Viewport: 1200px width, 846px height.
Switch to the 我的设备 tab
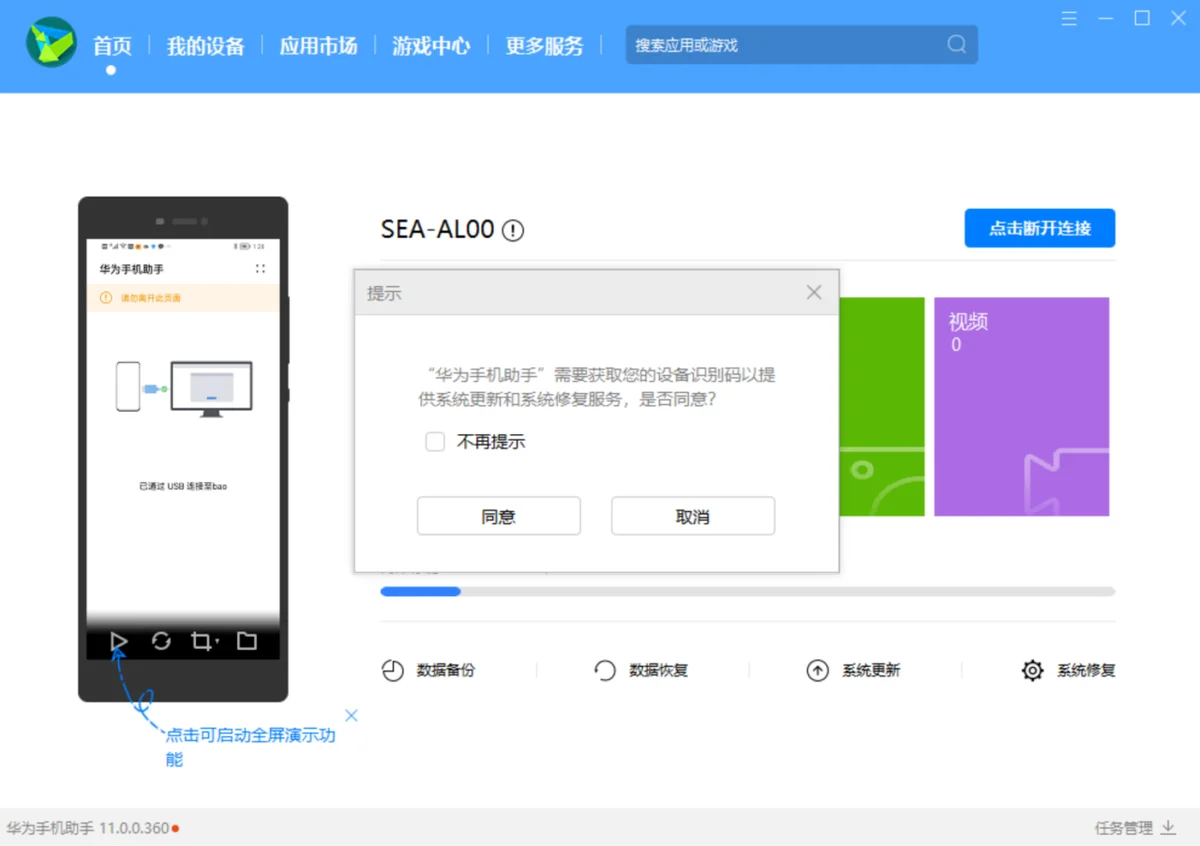[205, 45]
